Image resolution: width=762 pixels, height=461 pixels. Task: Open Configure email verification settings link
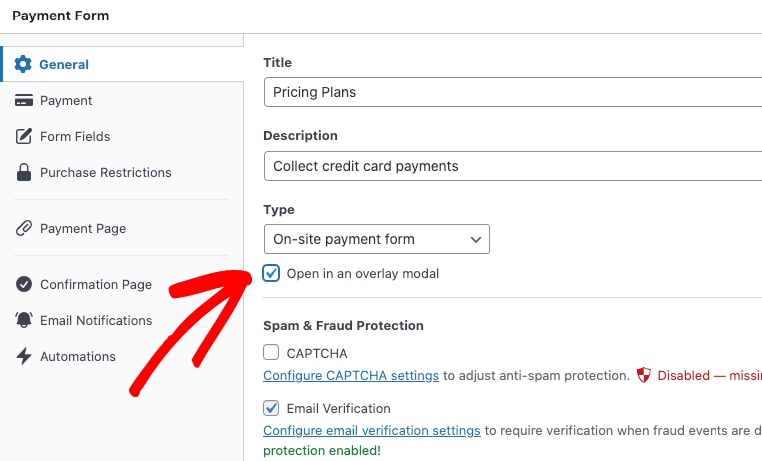pos(372,431)
